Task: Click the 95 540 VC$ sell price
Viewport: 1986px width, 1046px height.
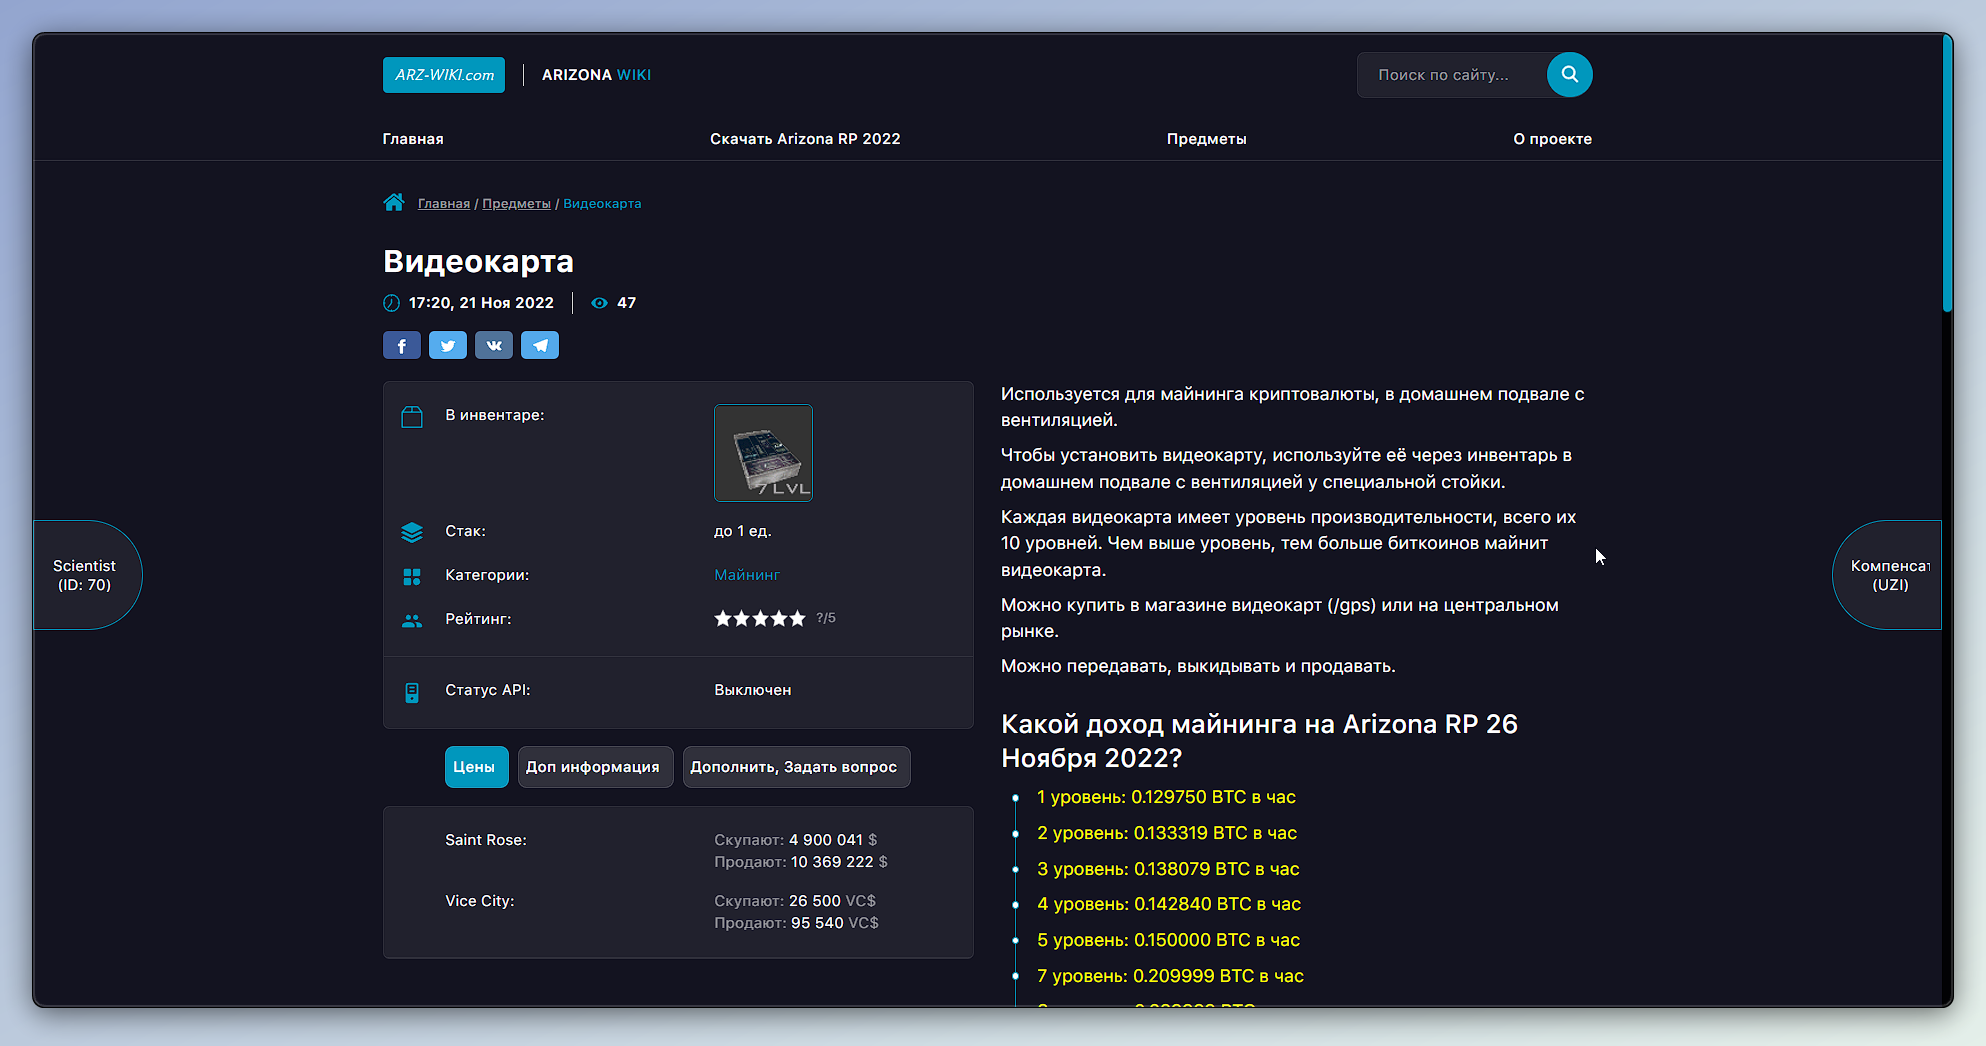Action: [x=835, y=923]
